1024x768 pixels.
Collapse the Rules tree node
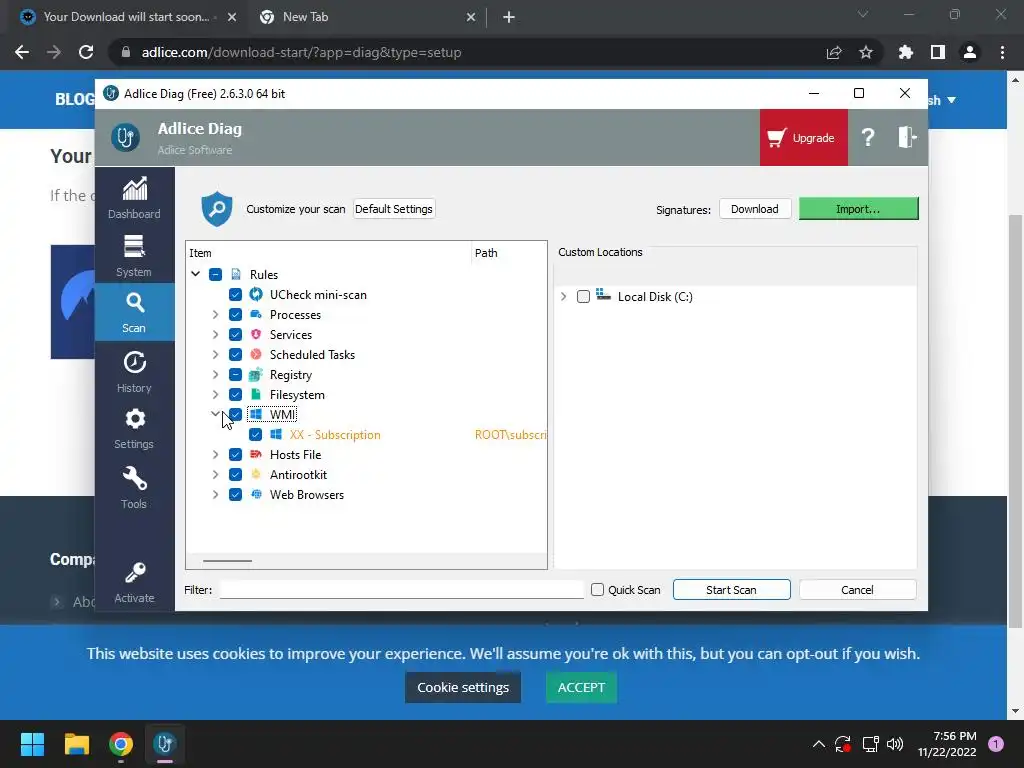(x=195, y=274)
